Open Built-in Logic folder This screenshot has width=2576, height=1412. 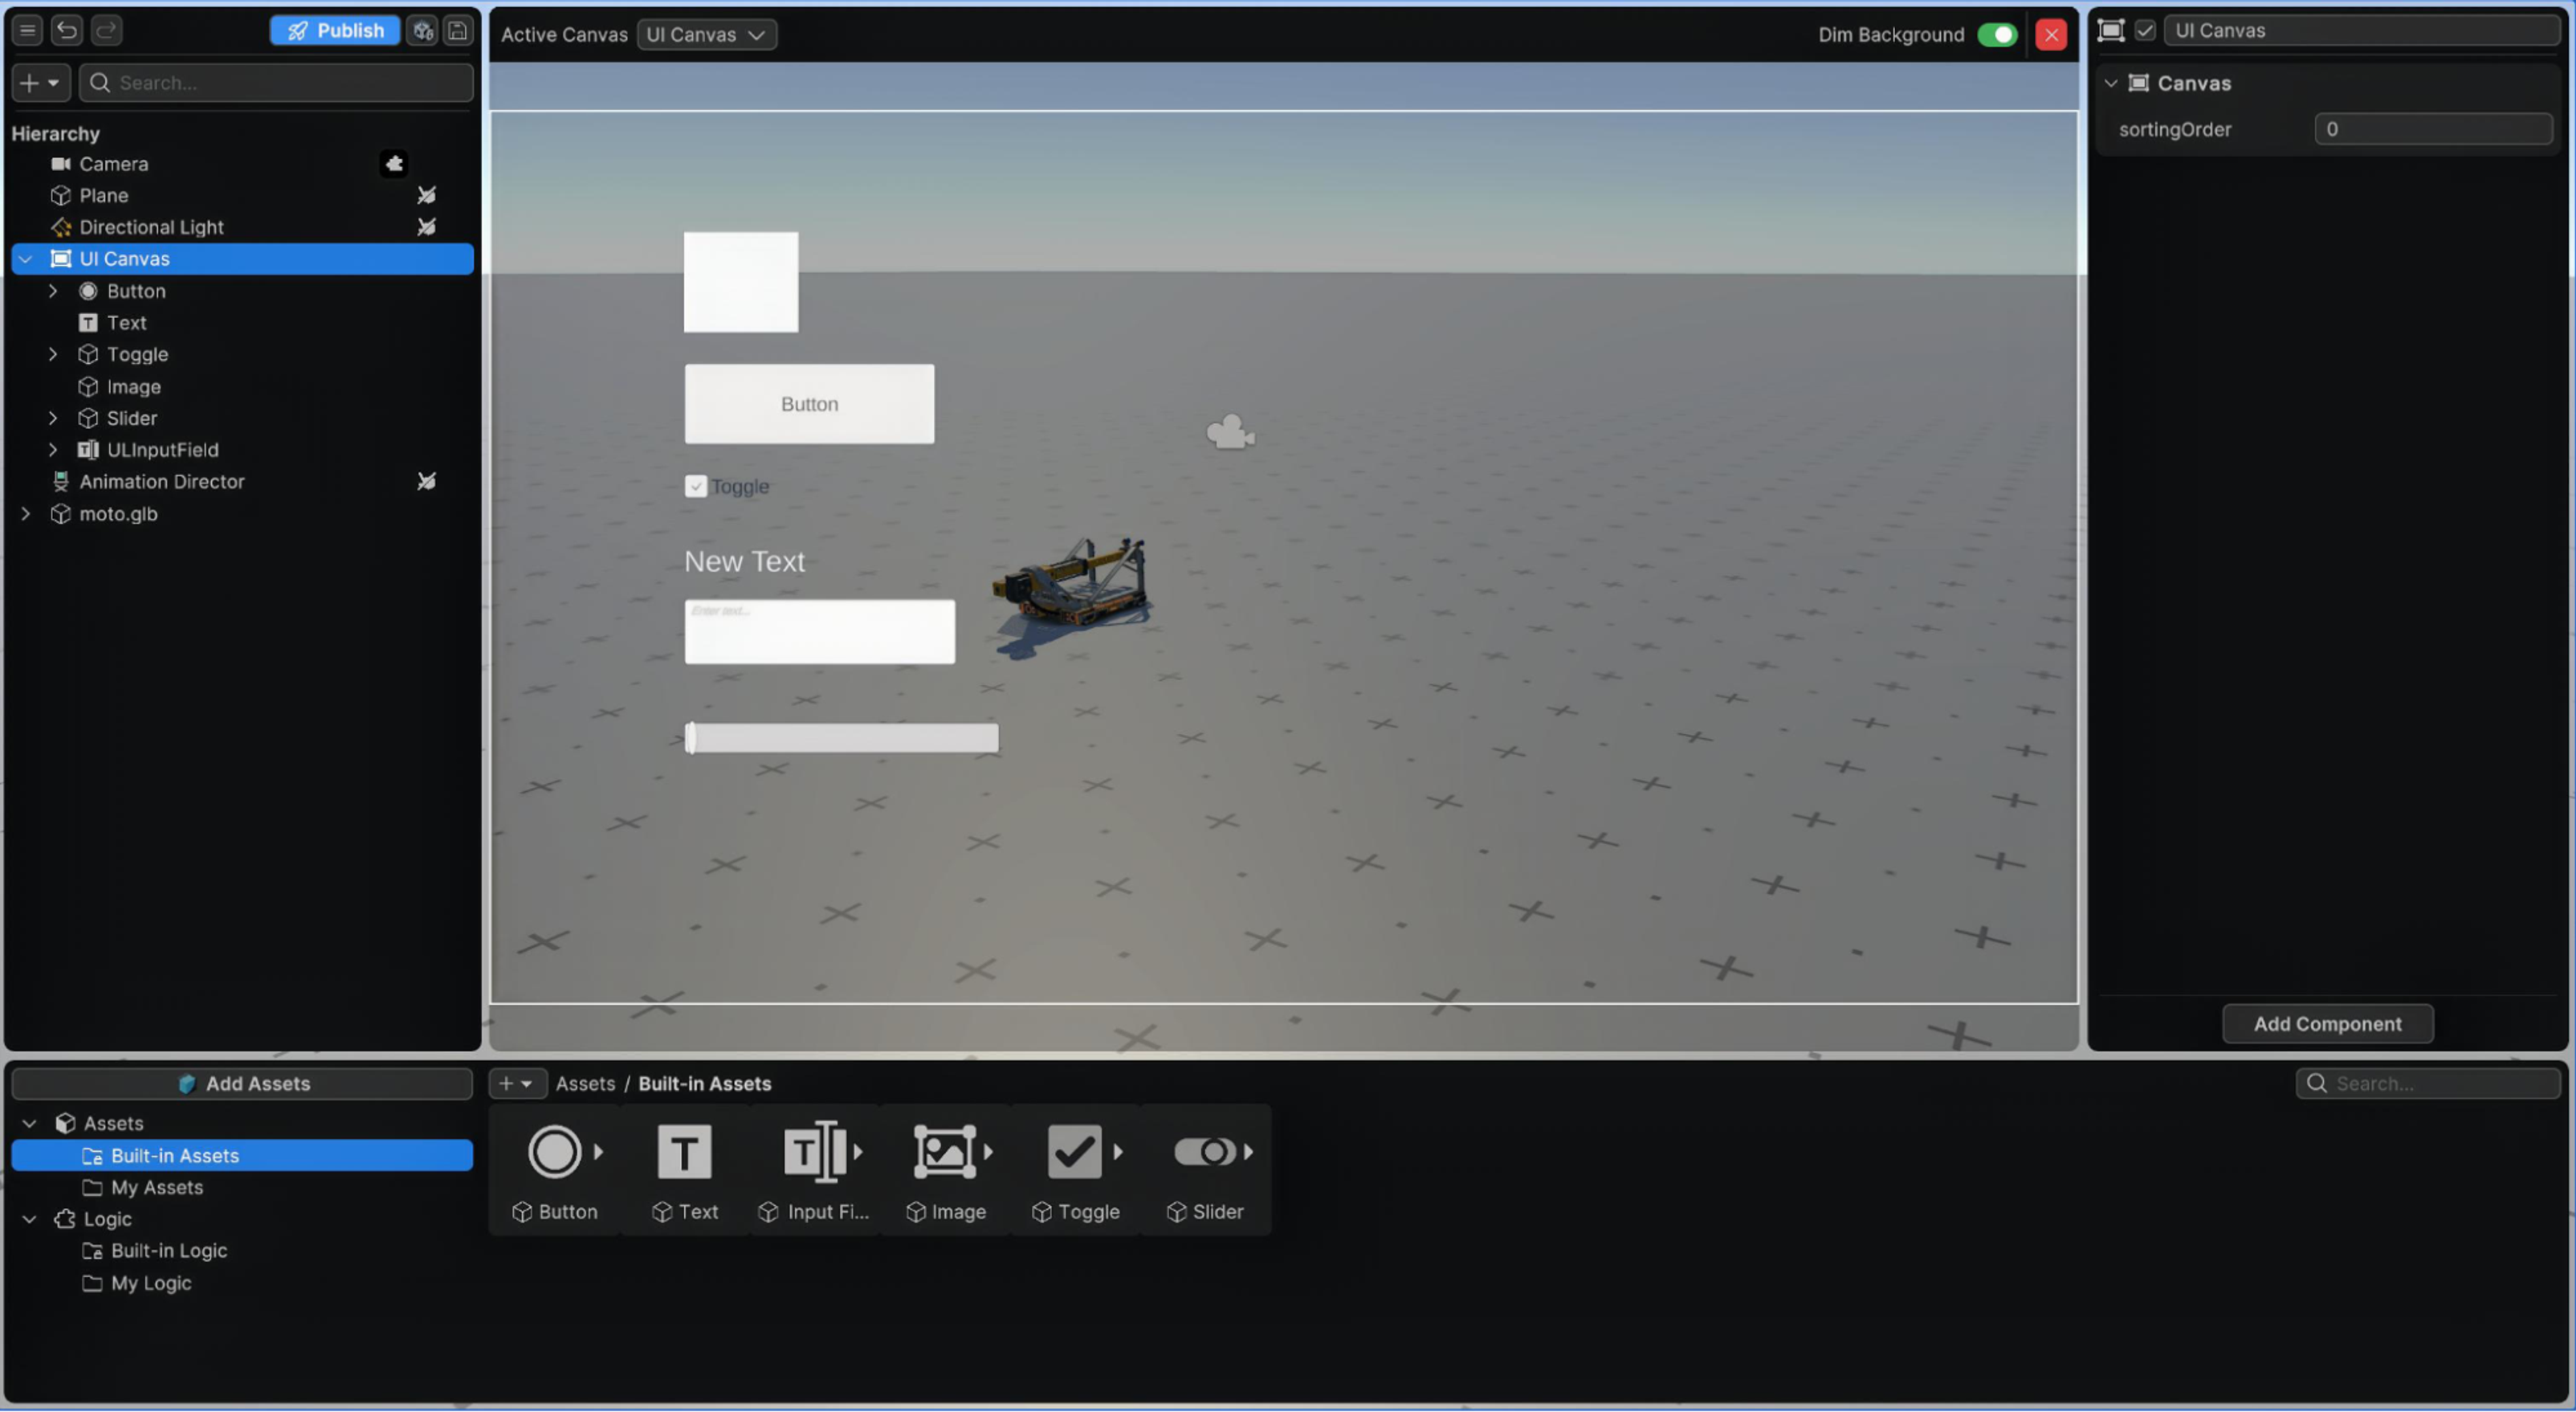tap(168, 1251)
